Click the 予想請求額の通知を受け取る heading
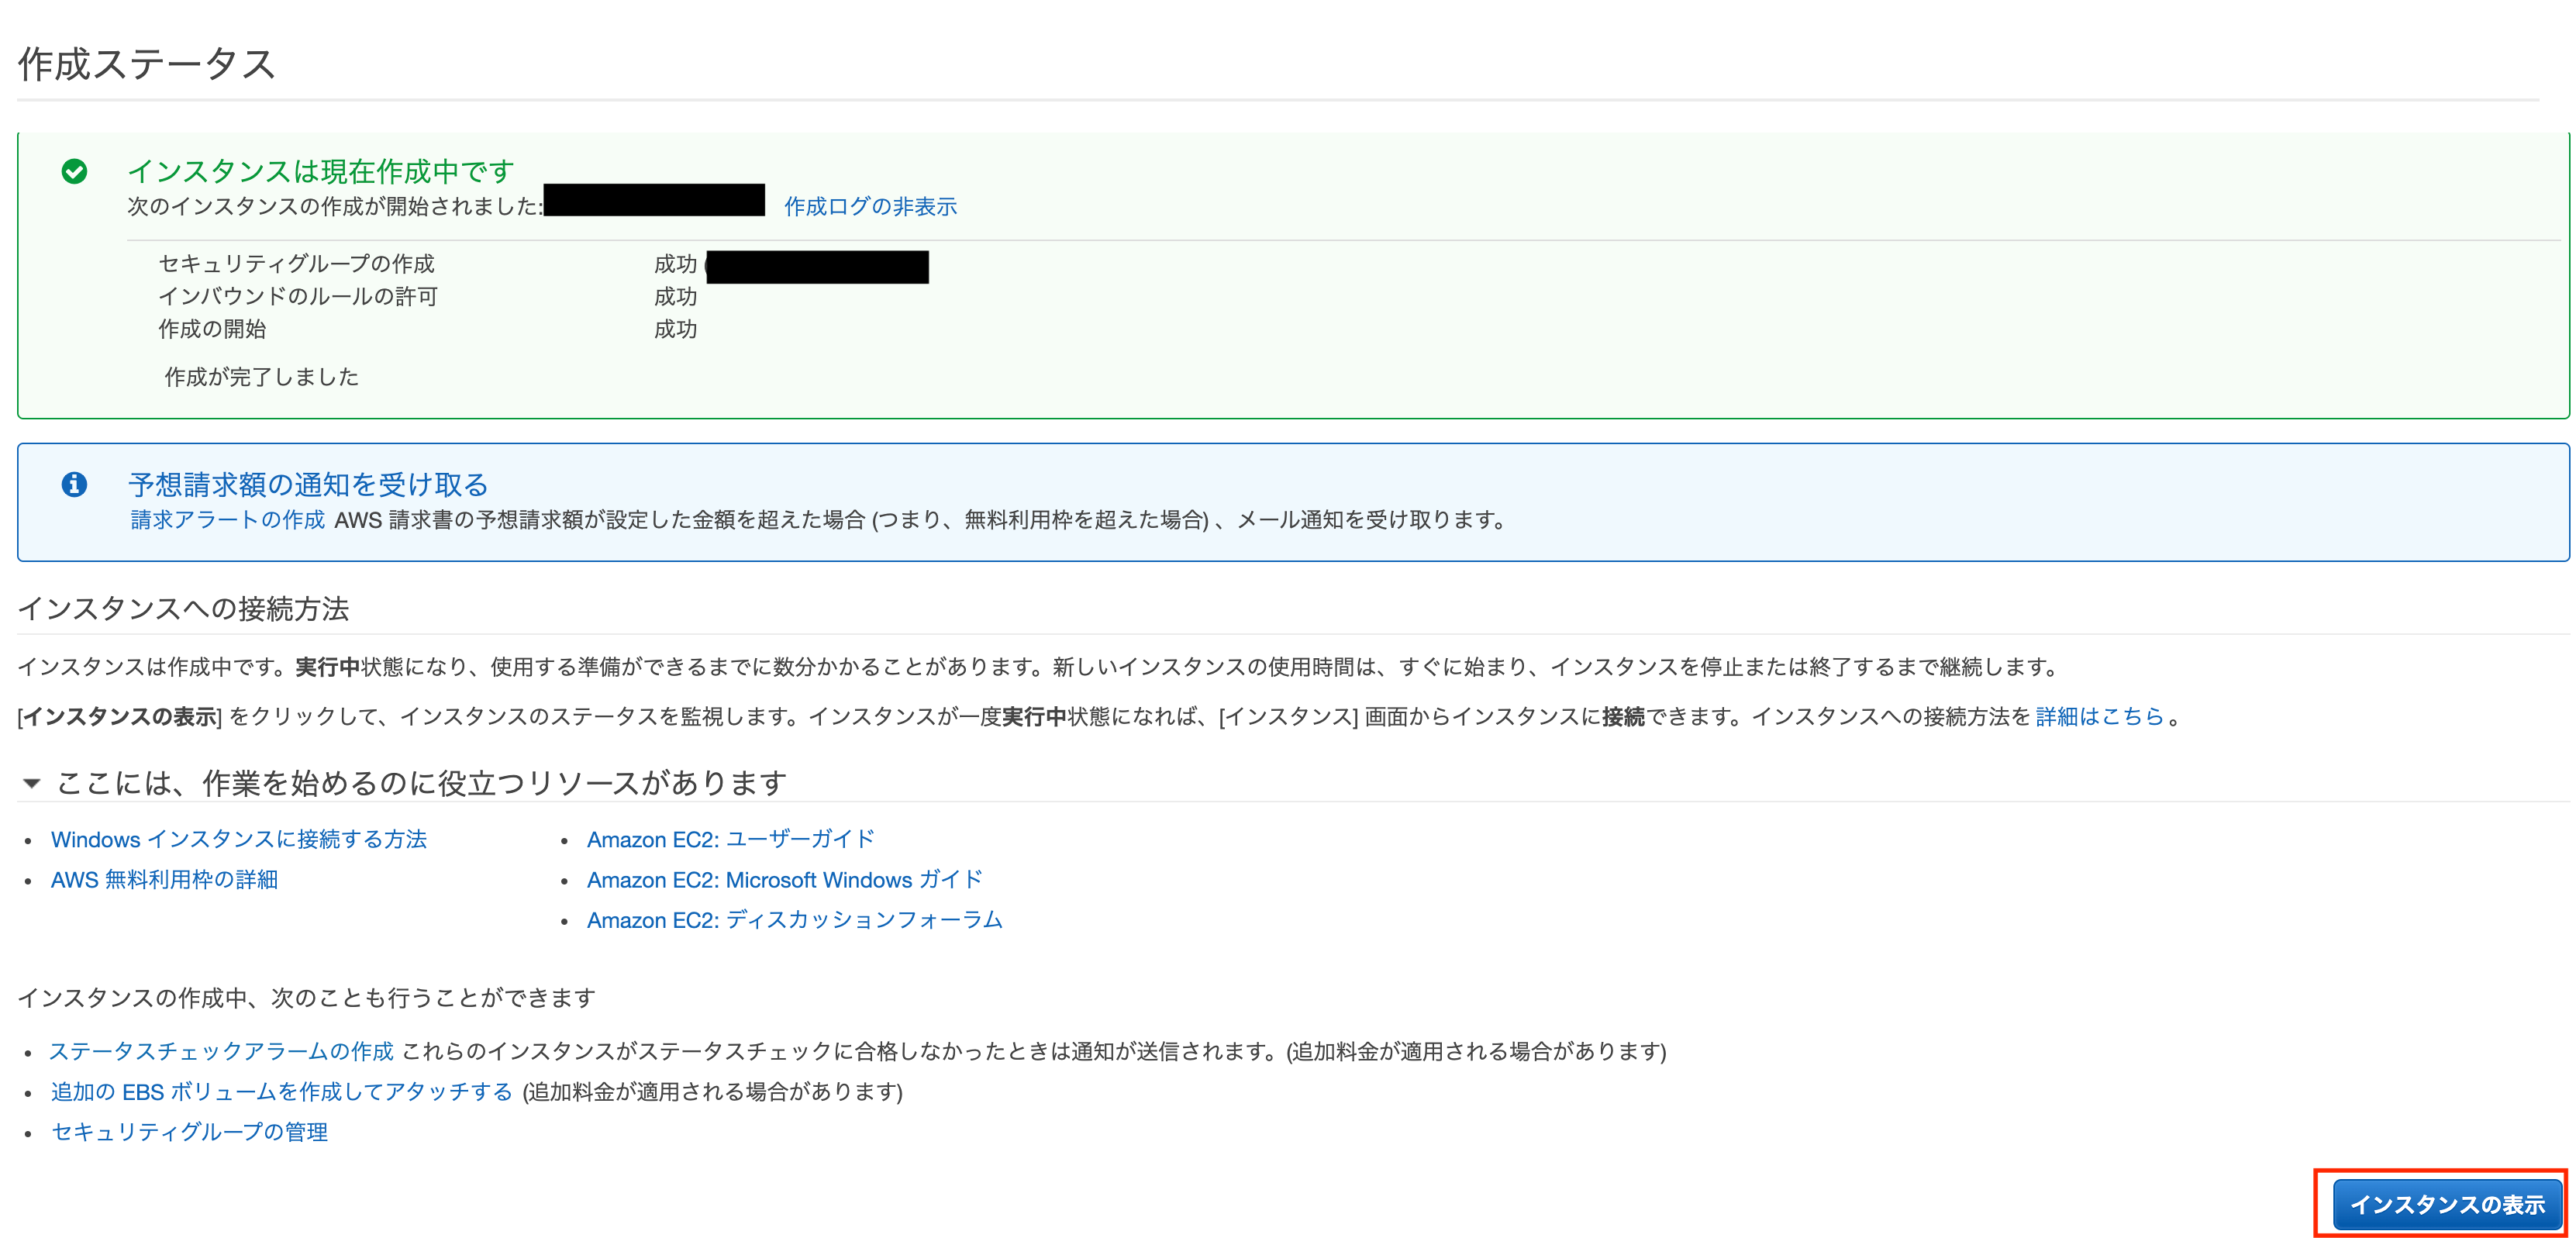The height and width of the screenshot is (1238, 2576). coord(308,485)
